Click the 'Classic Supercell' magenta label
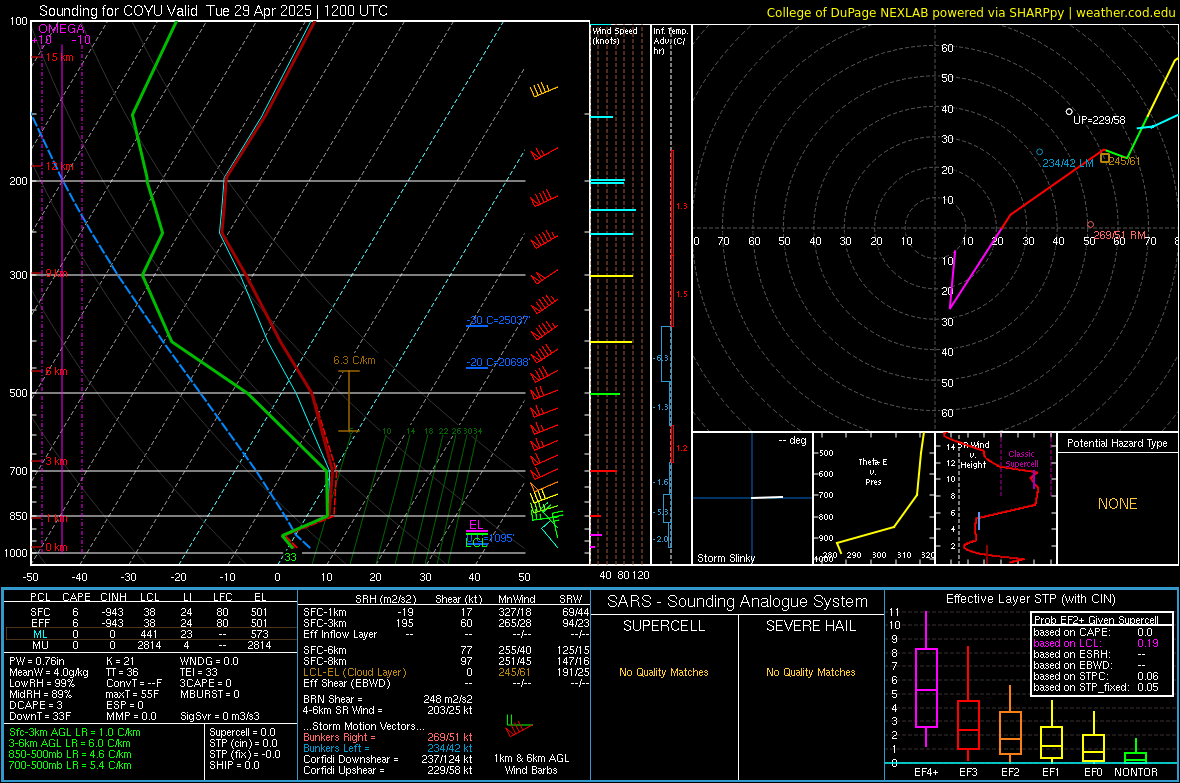Viewport: 1180px width, 783px height. coord(1021,459)
